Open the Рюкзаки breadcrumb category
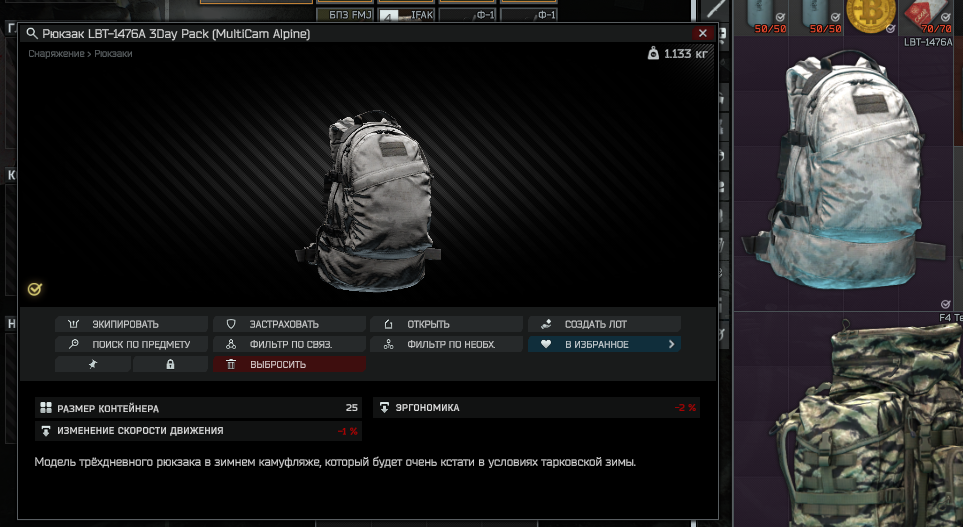The width and height of the screenshot is (963, 527). point(113,53)
